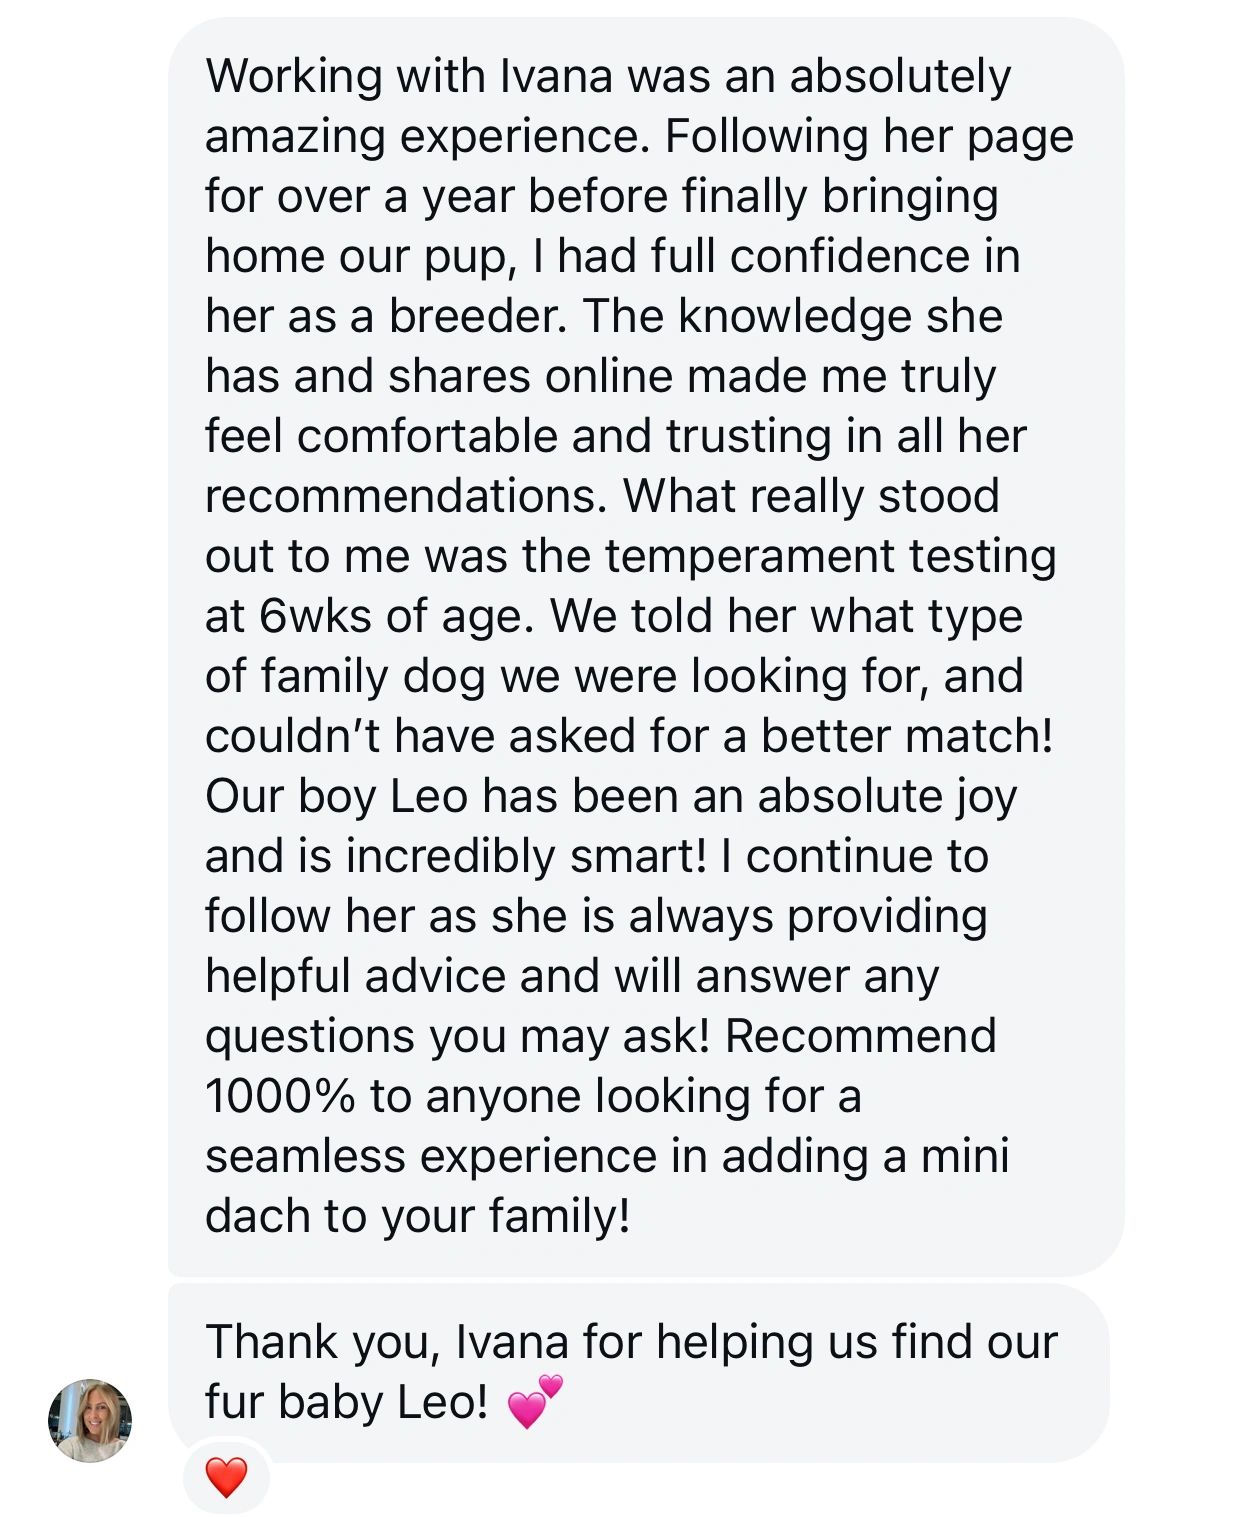Screen dimensions: 1252x1517
Task: Click the words "seamless experience"
Action: 430,1157
